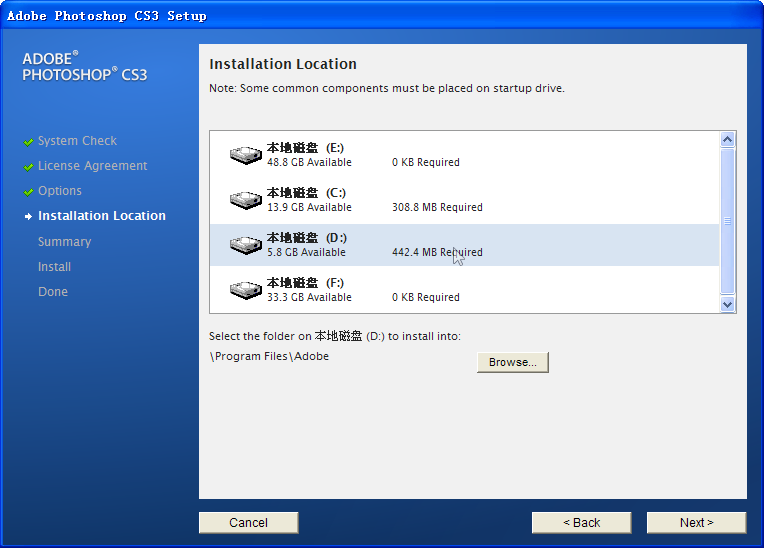
Task: Click the Adobe Photoshop CS3 logo text
Action: 85,66
